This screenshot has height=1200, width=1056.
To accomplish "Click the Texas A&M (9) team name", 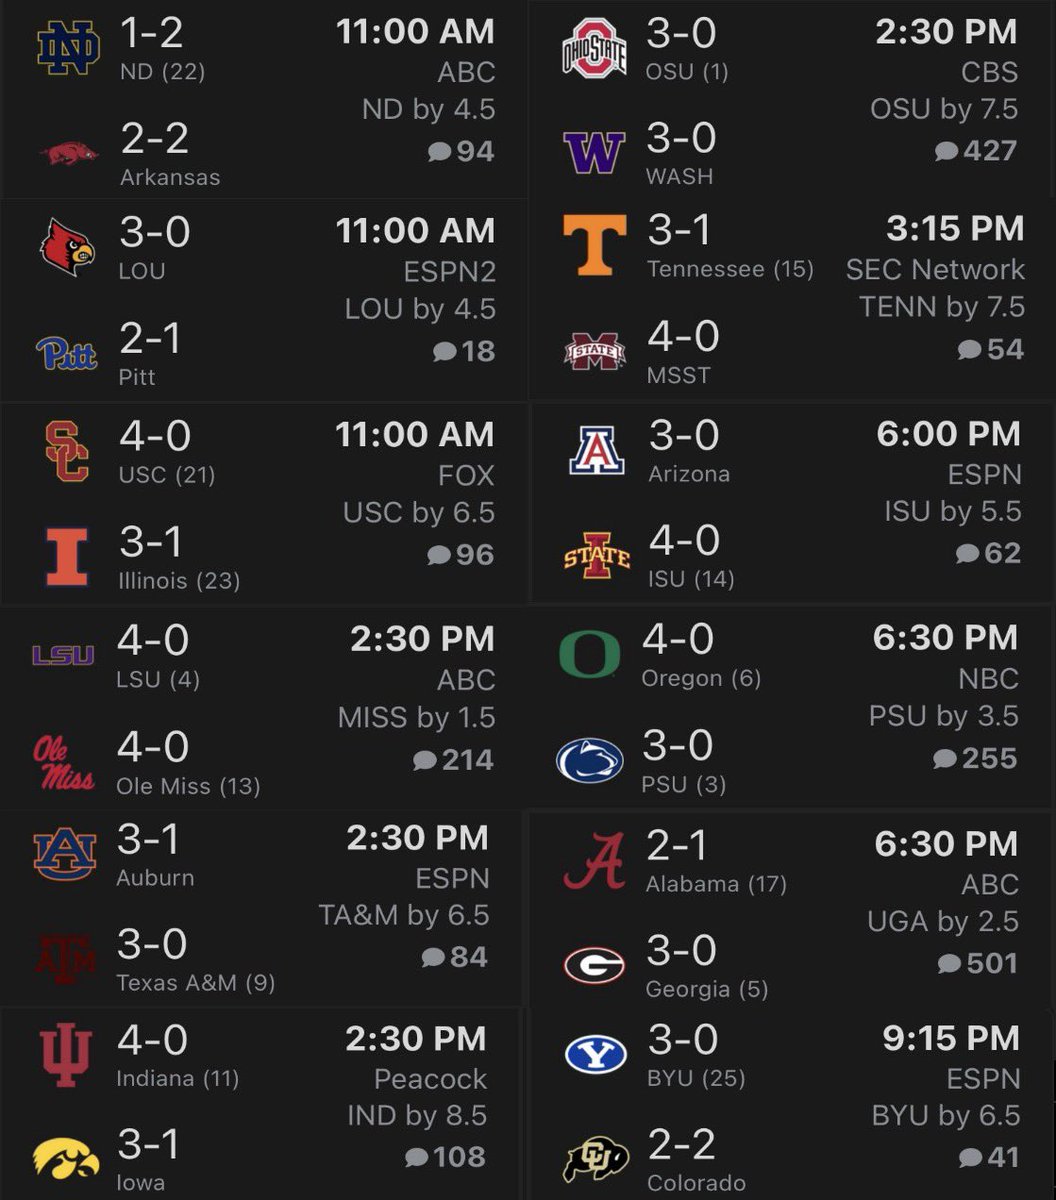I will coord(195,983).
